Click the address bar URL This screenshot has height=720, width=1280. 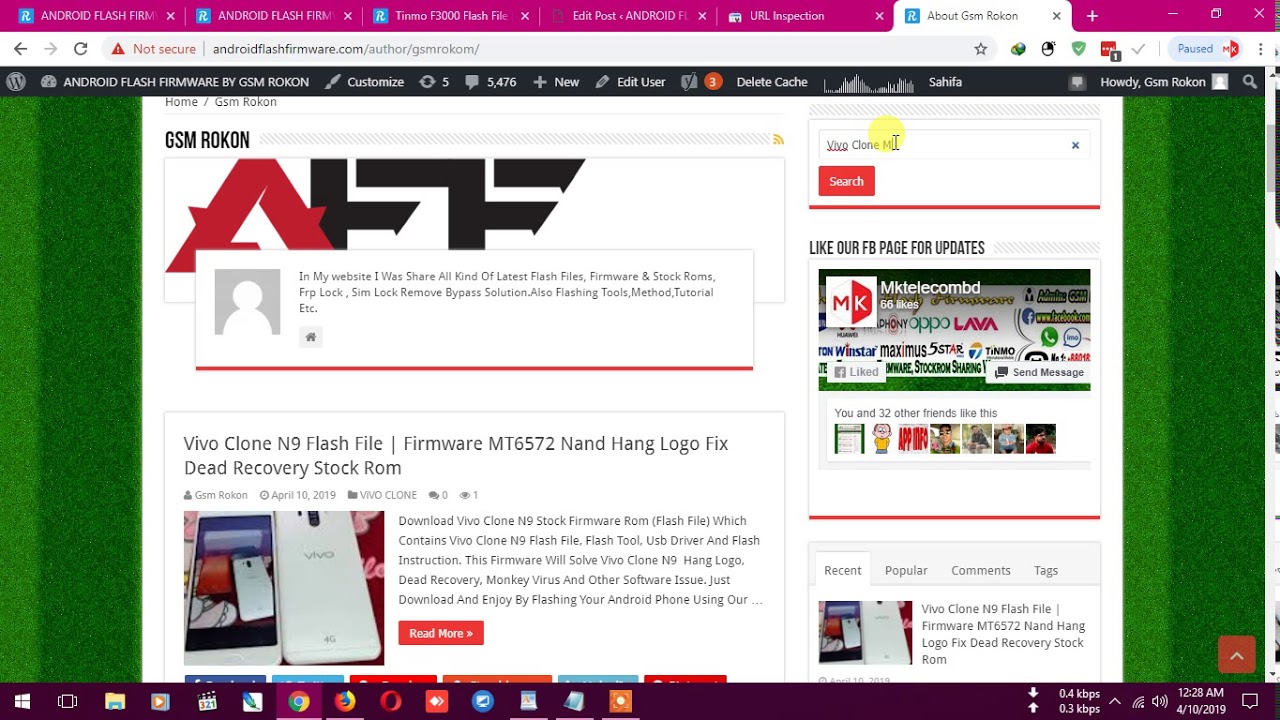tap(346, 49)
